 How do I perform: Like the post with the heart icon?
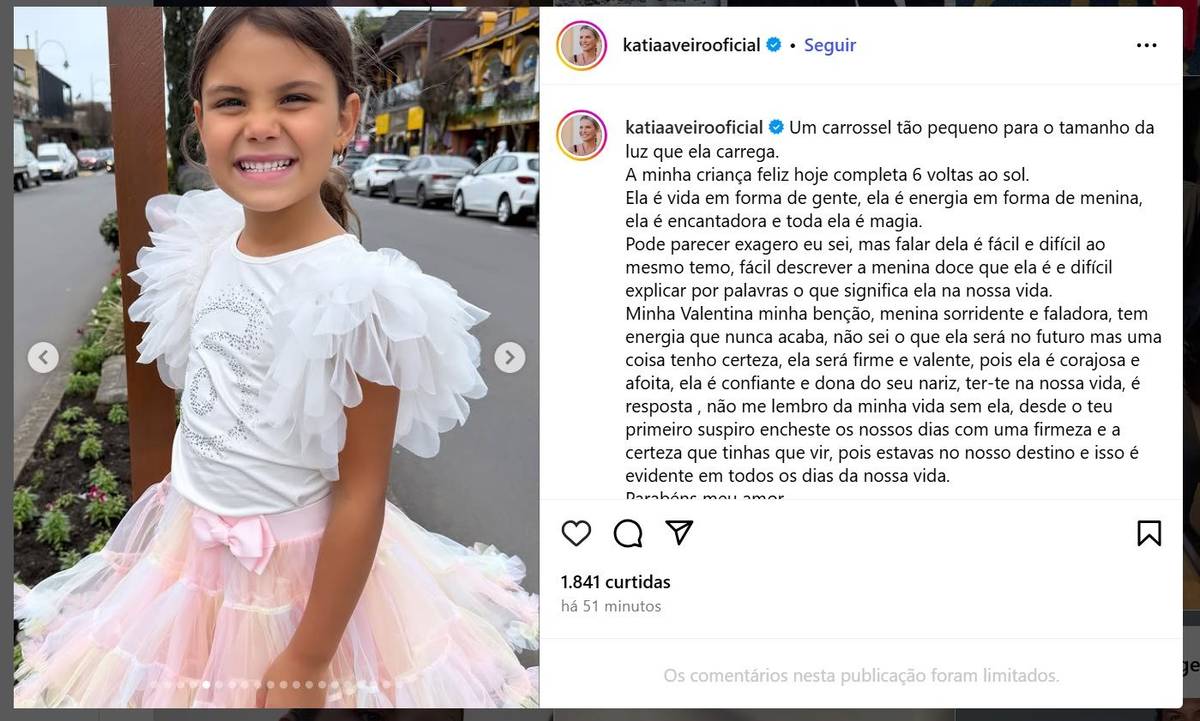pos(576,534)
